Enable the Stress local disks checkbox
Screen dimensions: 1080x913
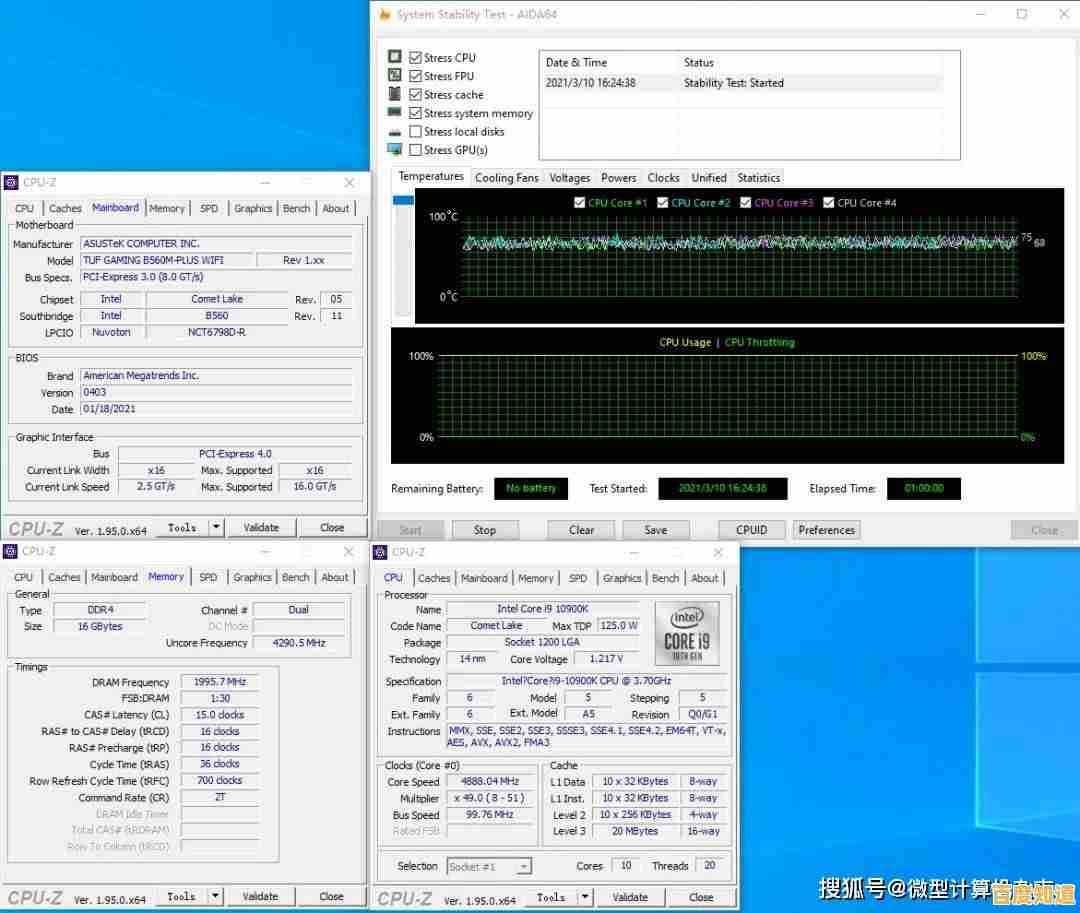pyautogui.click(x=415, y=132)
